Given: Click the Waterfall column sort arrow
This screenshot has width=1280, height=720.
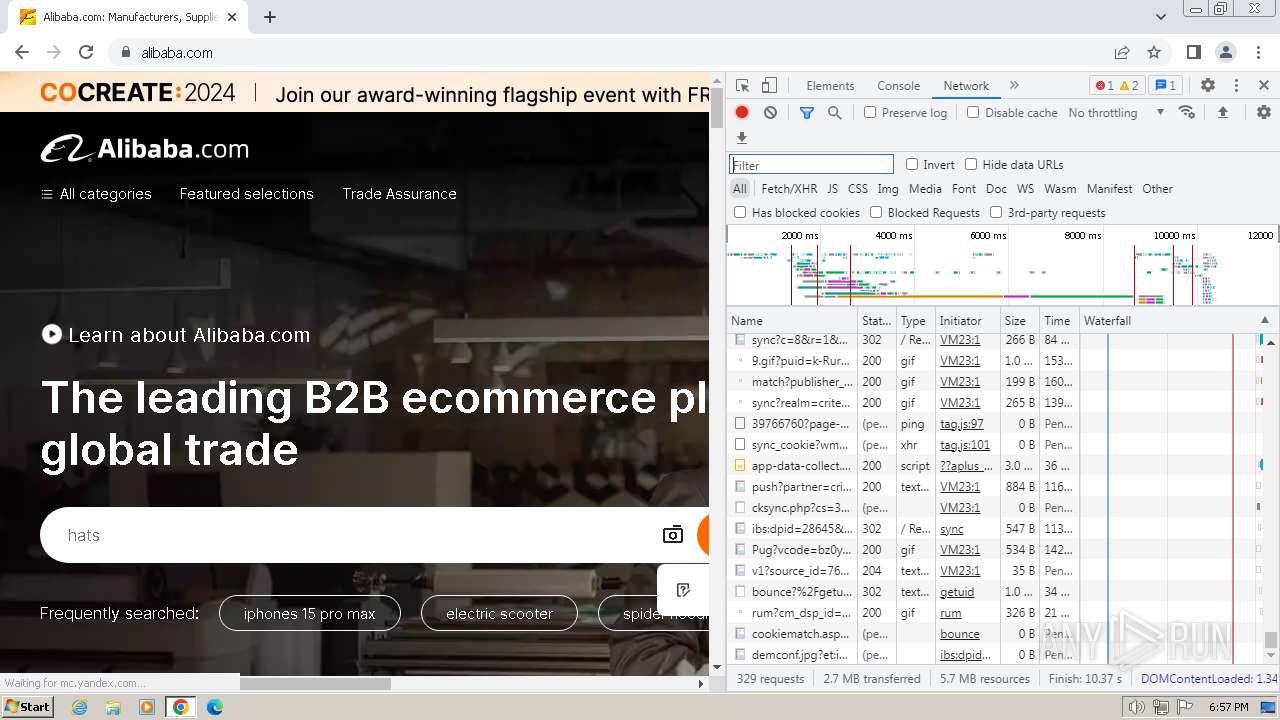Looking at the screenshot, I should tap(1265, 321).
